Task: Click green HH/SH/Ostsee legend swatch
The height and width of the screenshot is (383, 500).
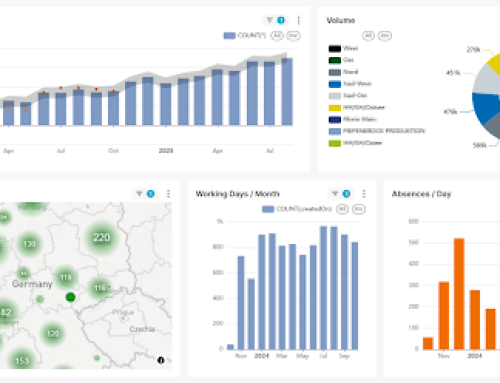Action: (x=335, y=143)
